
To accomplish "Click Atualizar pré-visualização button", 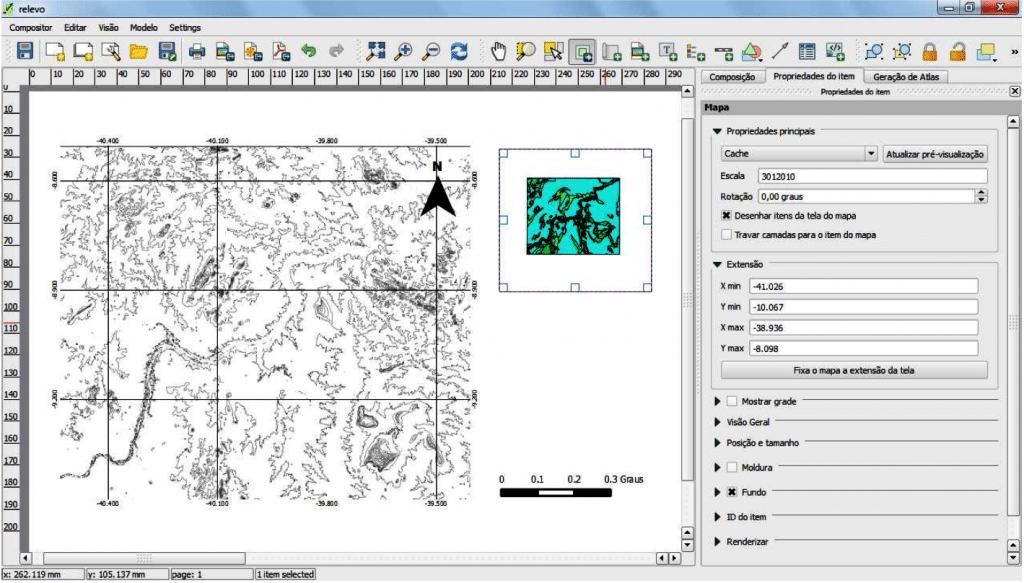I will [936, 154].
